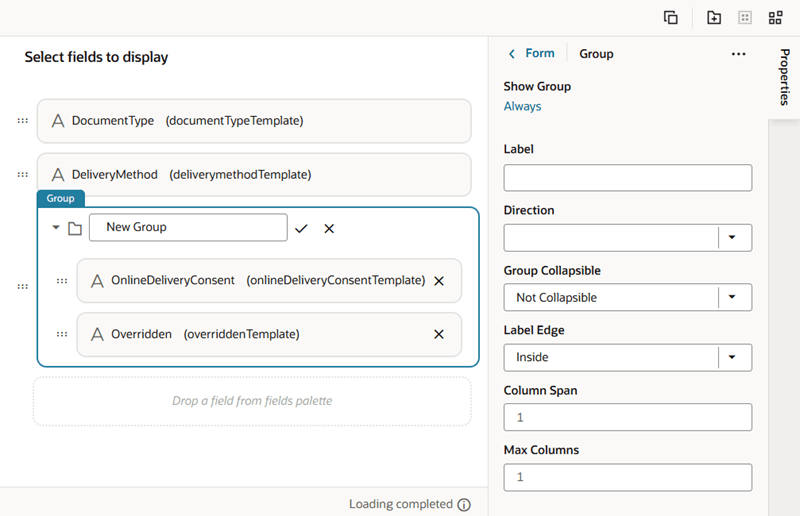Click the add group folder icon

[714, 18]
